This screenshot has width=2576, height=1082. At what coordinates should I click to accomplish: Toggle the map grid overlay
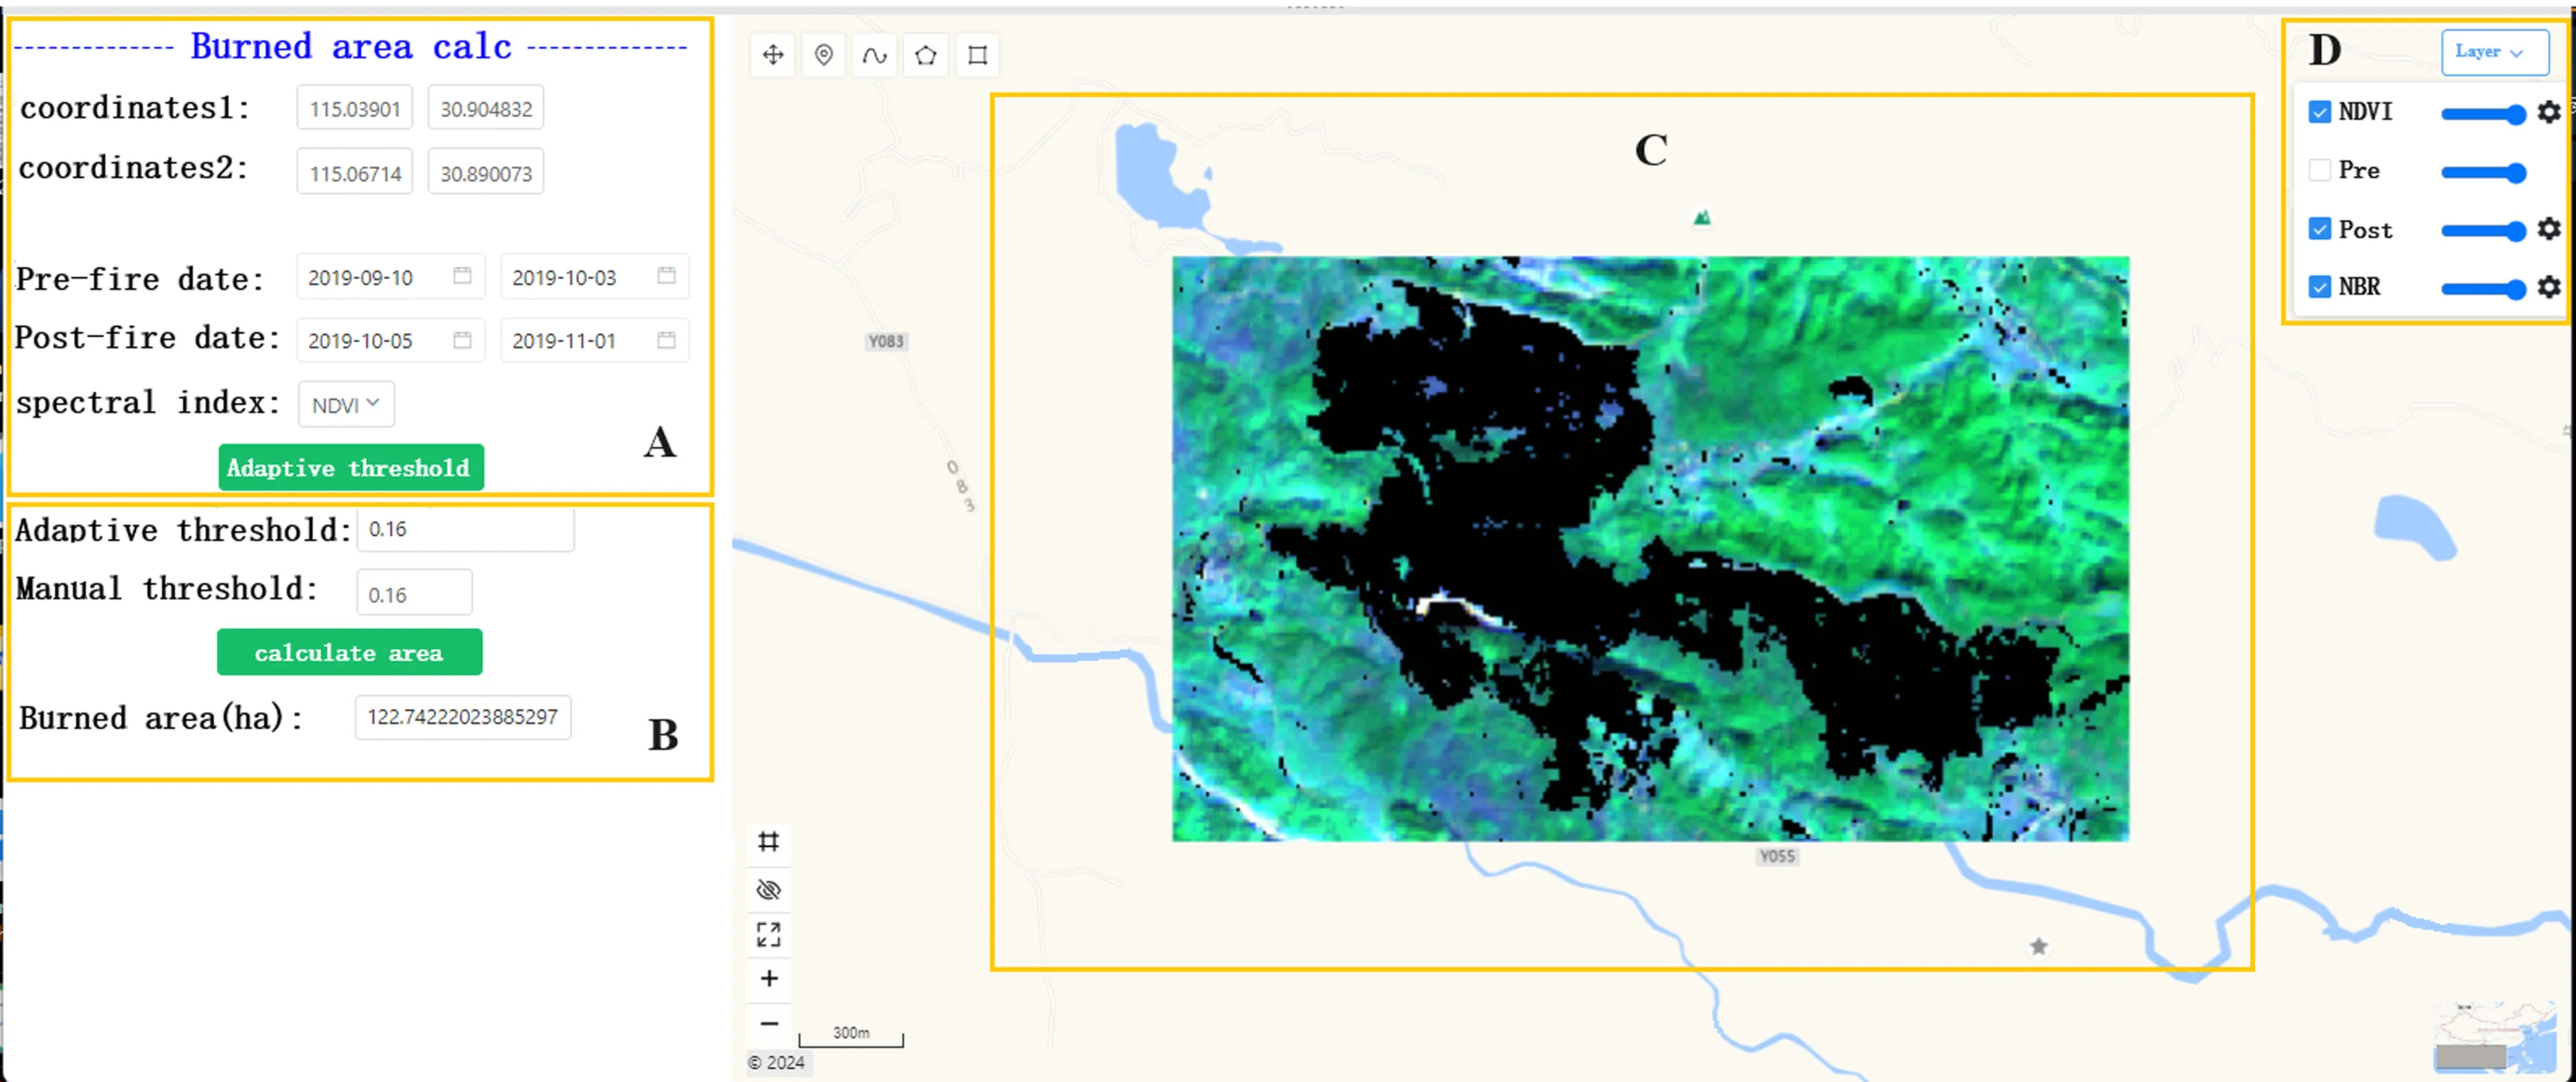tap(769, 842)
